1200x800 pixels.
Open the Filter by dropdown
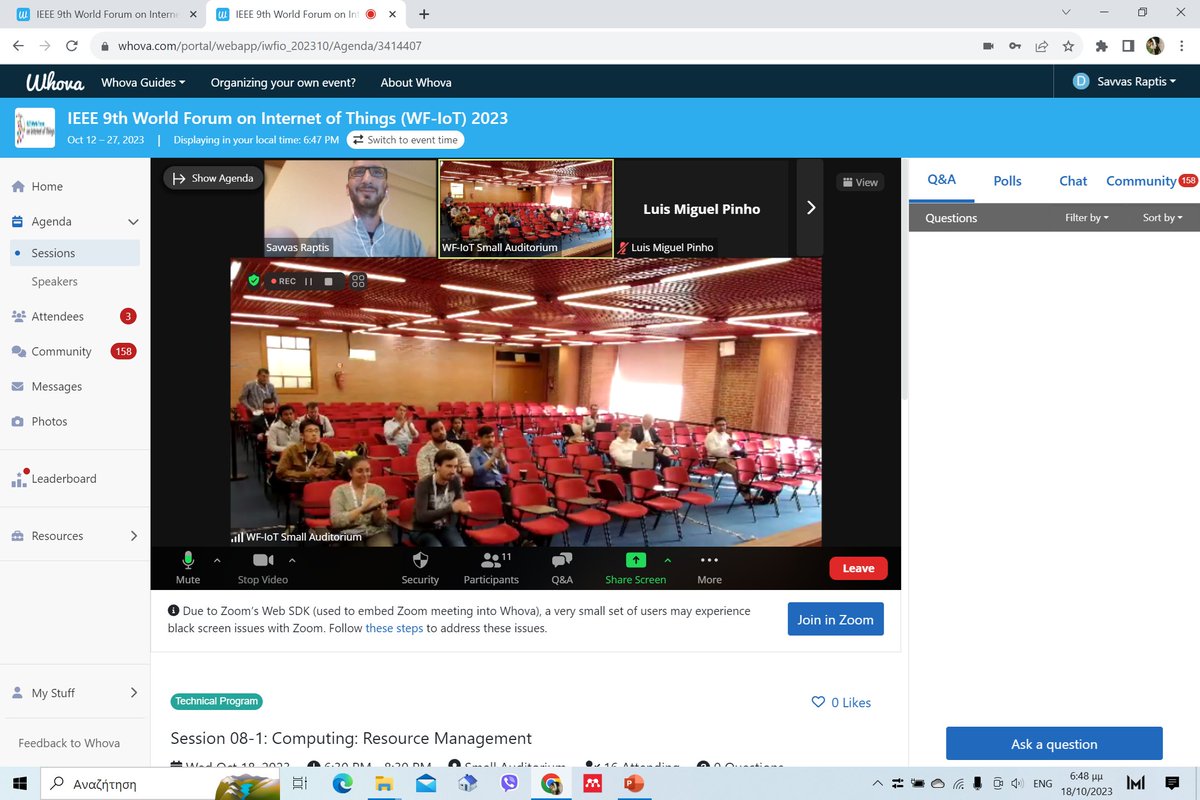pos(1086,217)
